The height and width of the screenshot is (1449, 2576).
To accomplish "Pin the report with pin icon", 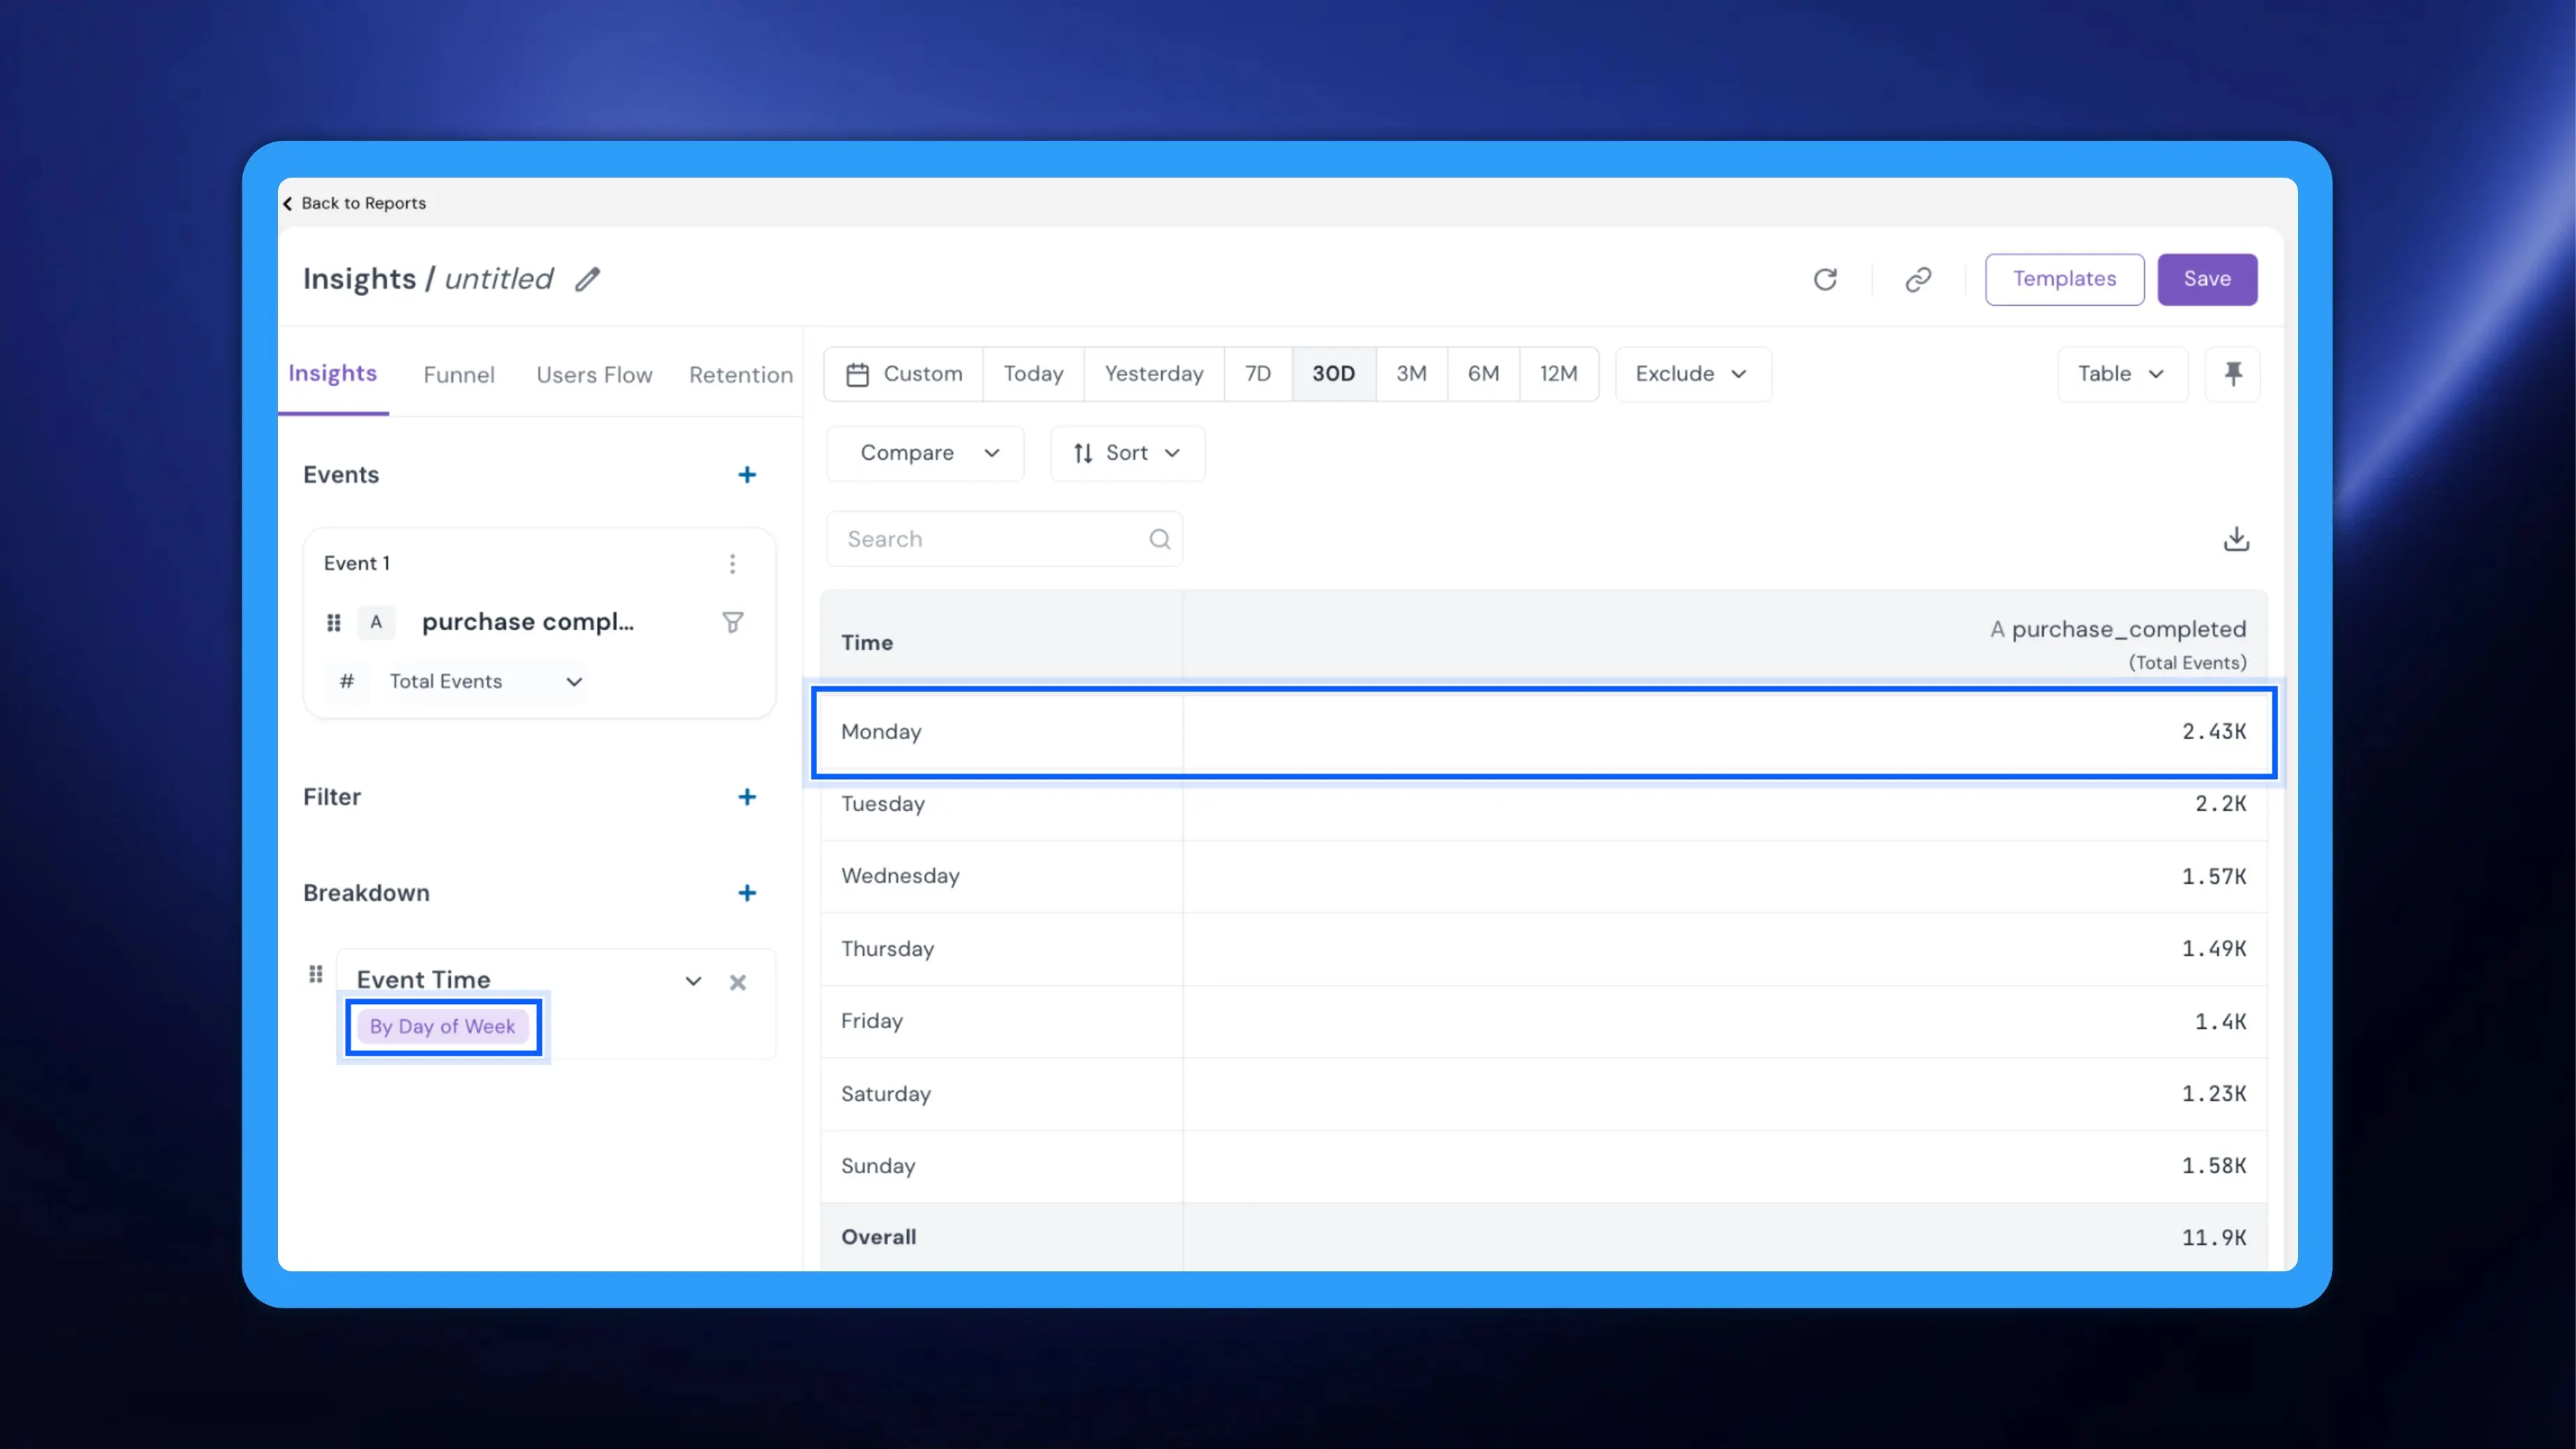I will pyautogui.click(x=2232, y=374).
